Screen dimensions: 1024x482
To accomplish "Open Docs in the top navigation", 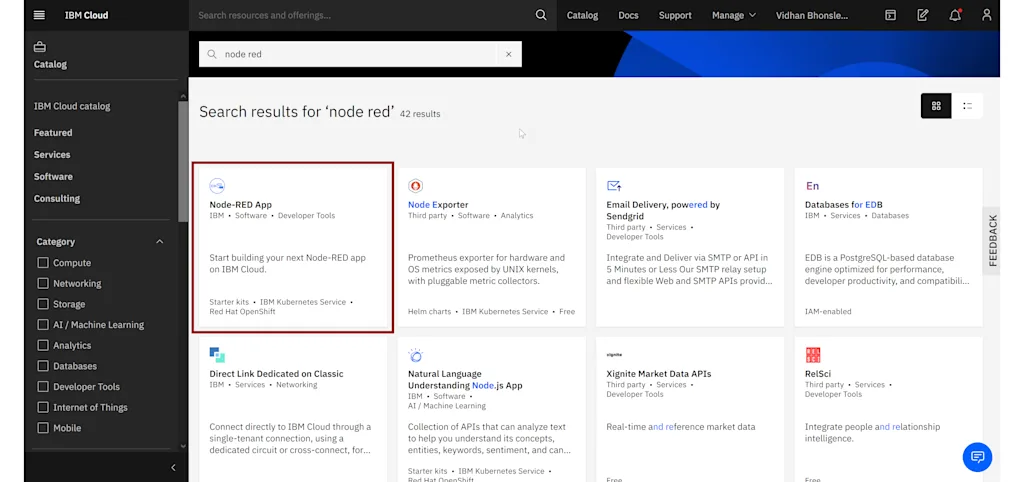I will click(x=628, y=15).
